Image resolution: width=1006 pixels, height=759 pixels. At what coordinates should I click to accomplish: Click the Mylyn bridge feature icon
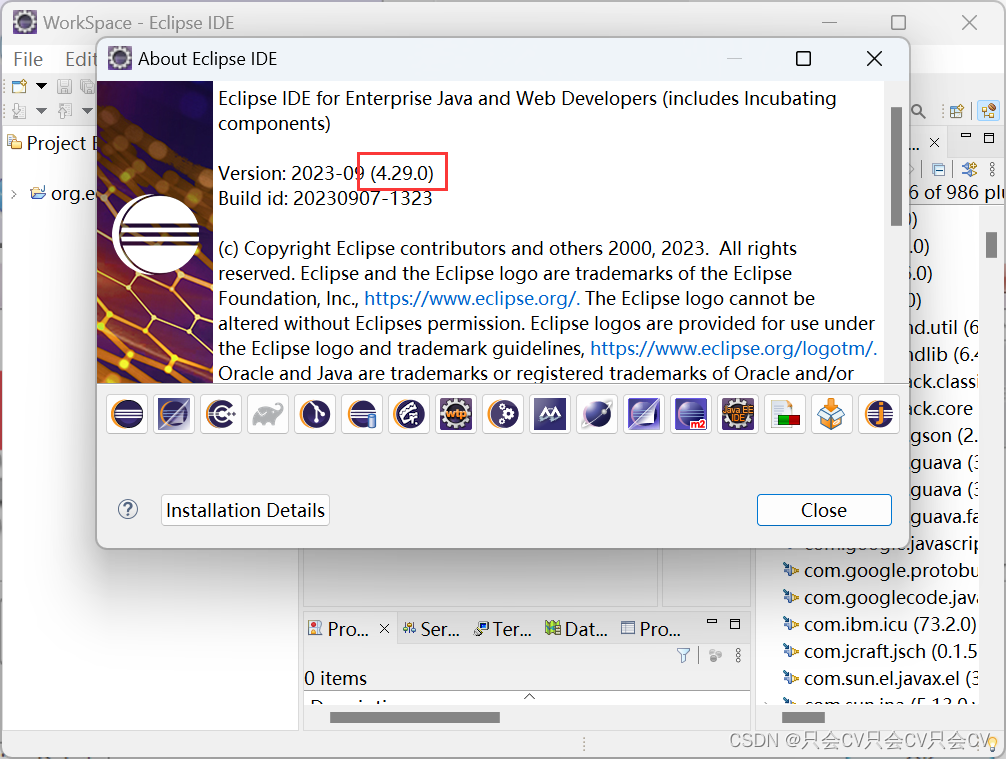[550, 414]
